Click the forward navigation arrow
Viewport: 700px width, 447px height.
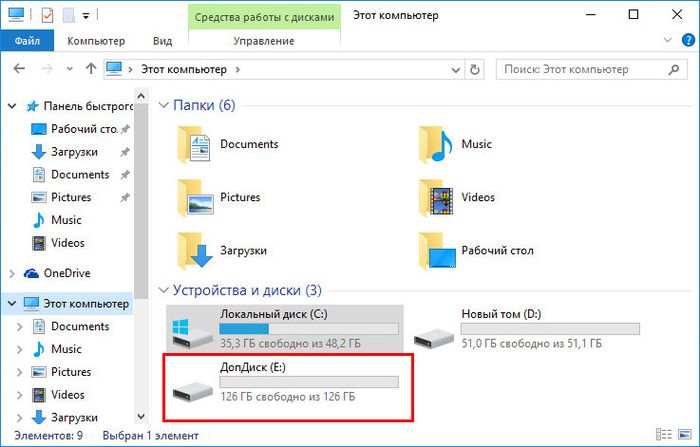click(x=47, y=69)
